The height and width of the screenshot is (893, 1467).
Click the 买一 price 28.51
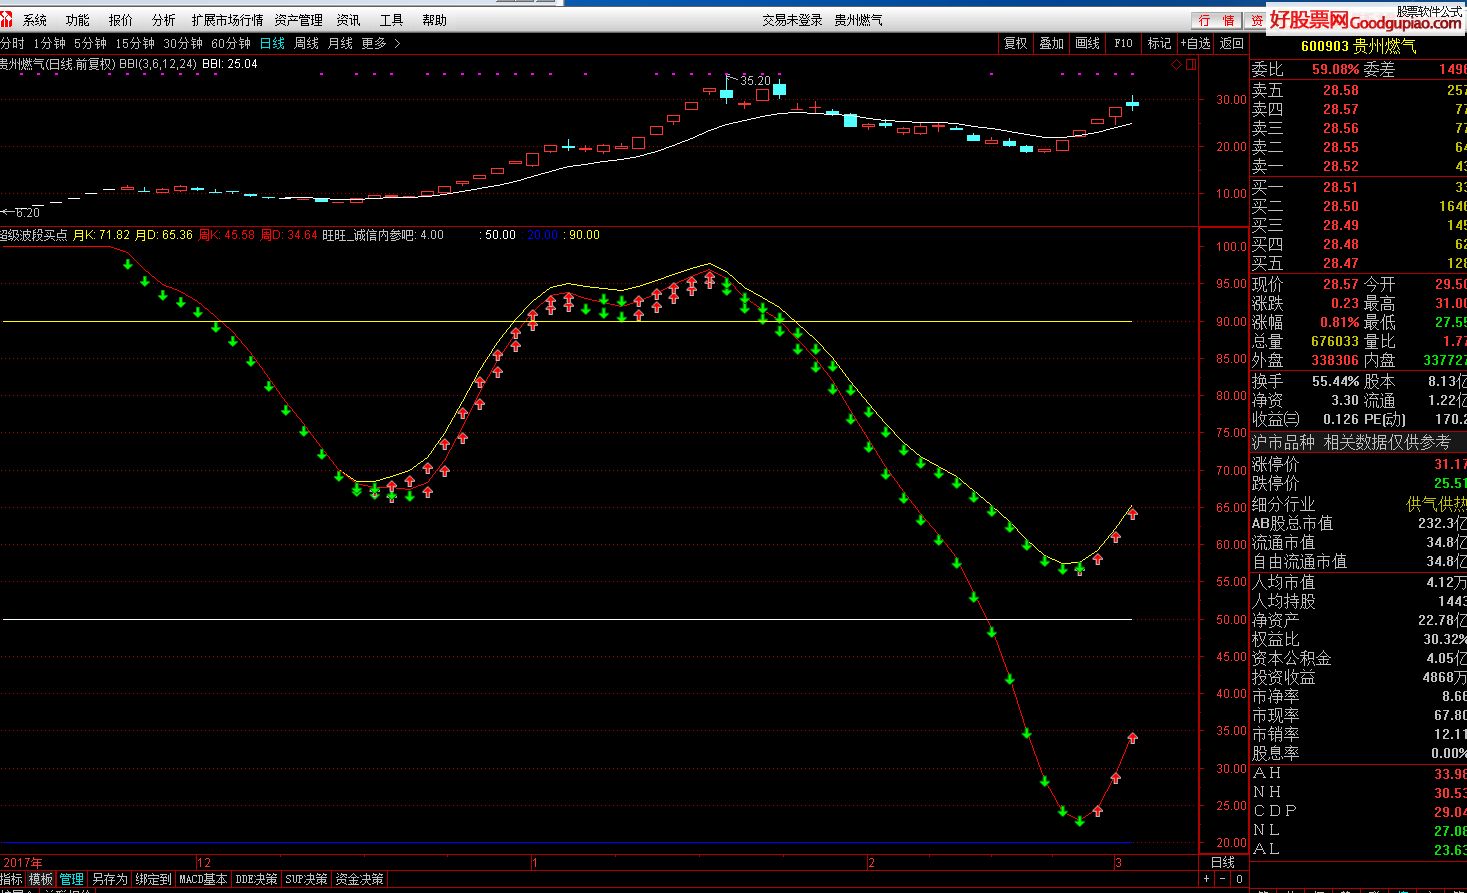tap(1340, 187)
